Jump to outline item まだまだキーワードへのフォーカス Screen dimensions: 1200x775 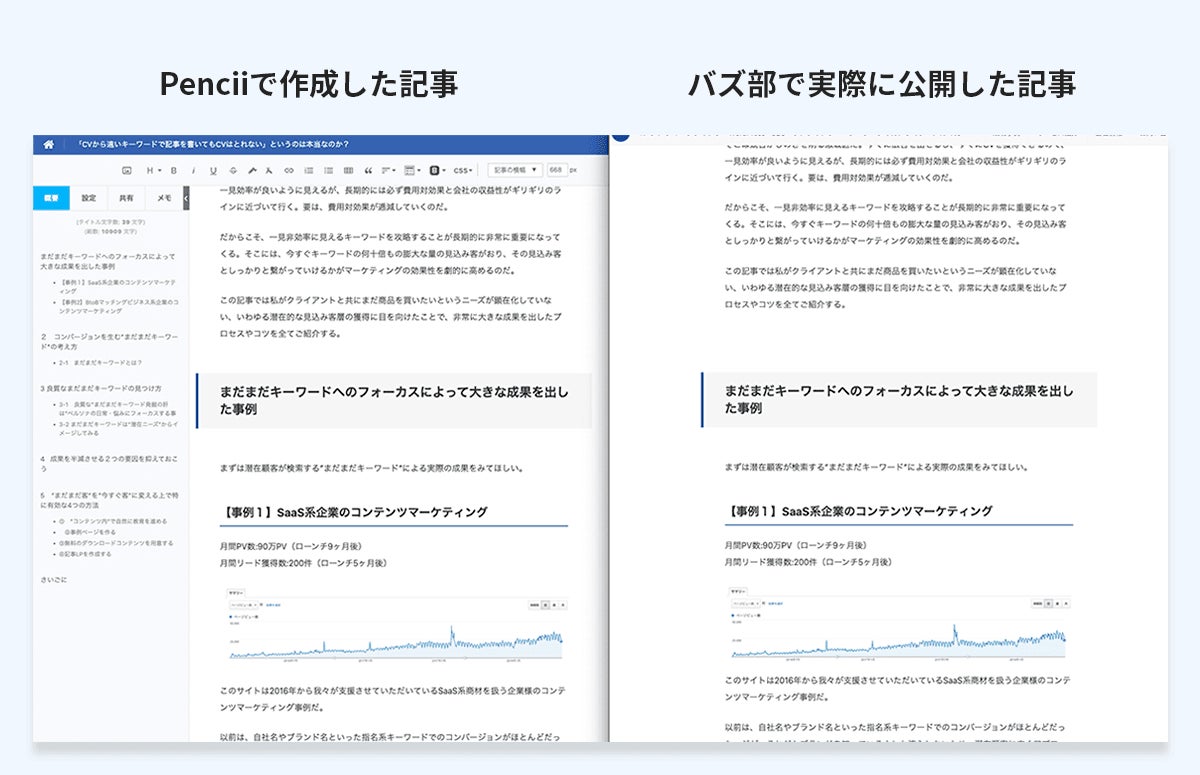coord(107,262)
